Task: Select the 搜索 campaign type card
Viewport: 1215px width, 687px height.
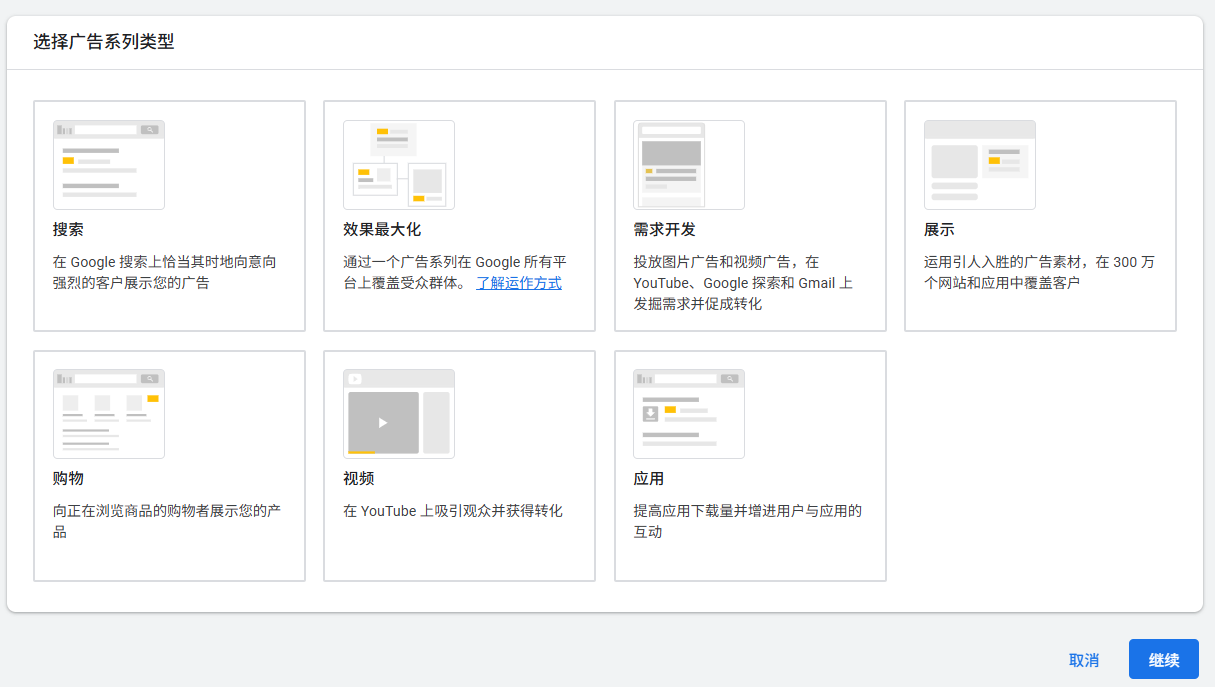Action: (x=169, y=215)
